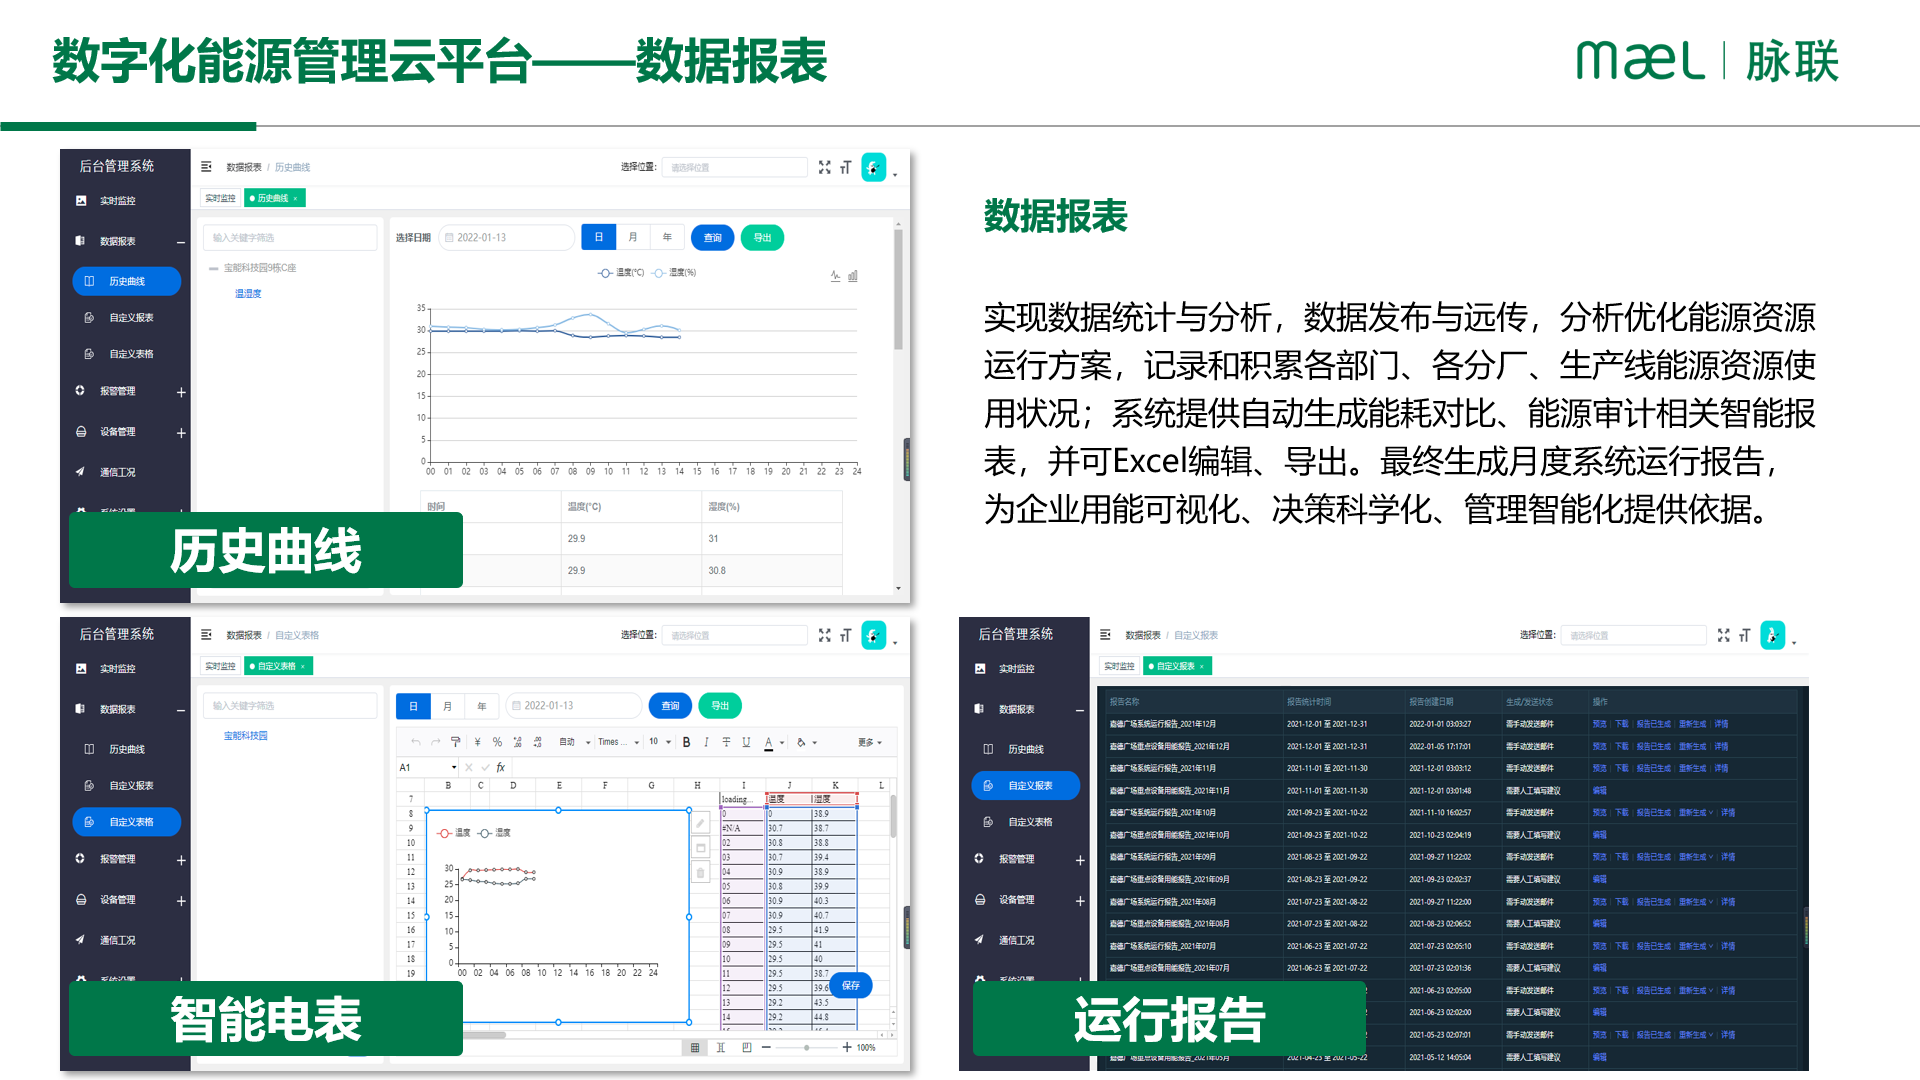Open the A1 cell name box dropdown
Viewport: 1920px width, 1080px height.
pyautogui.click(x=454, y=768)
